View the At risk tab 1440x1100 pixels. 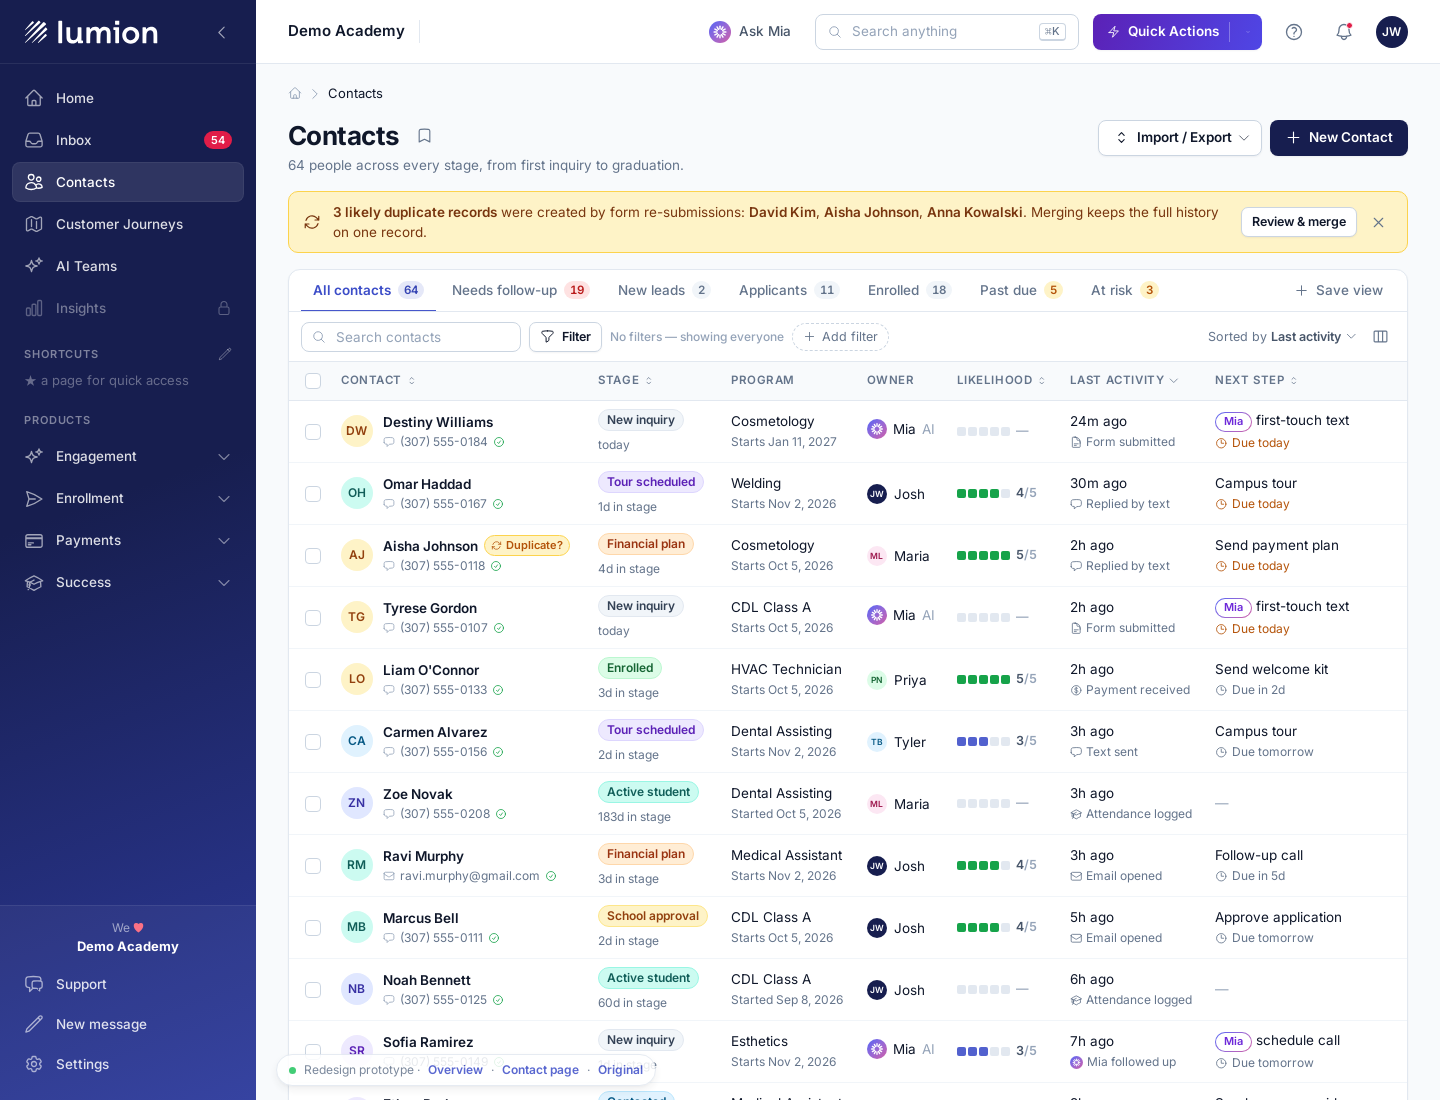[1124, 290]
